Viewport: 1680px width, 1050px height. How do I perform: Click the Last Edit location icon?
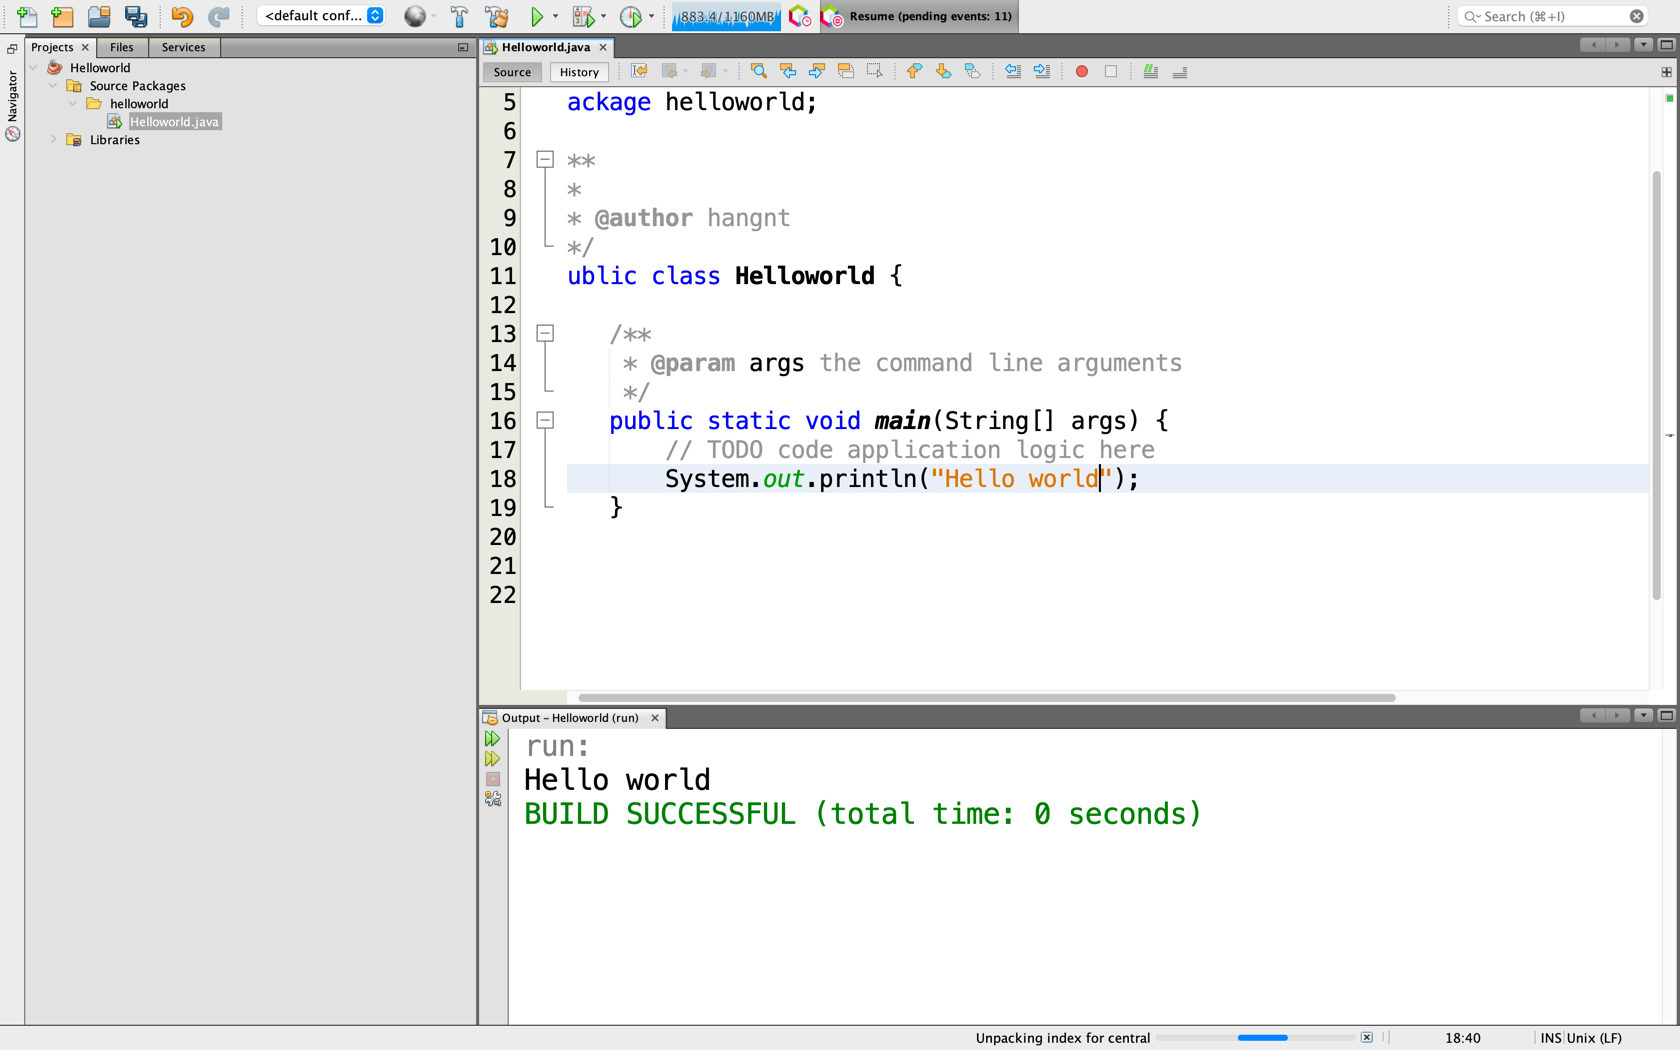point(639,71)
